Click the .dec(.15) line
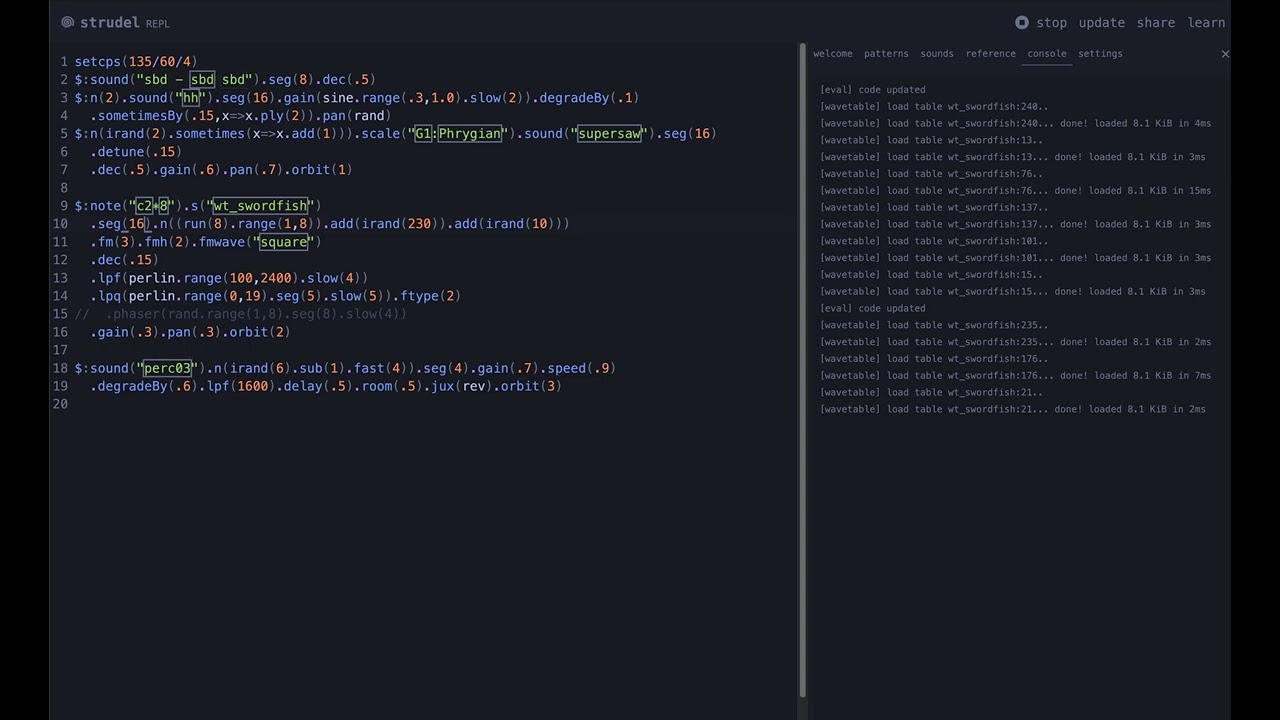 (124, 260)
